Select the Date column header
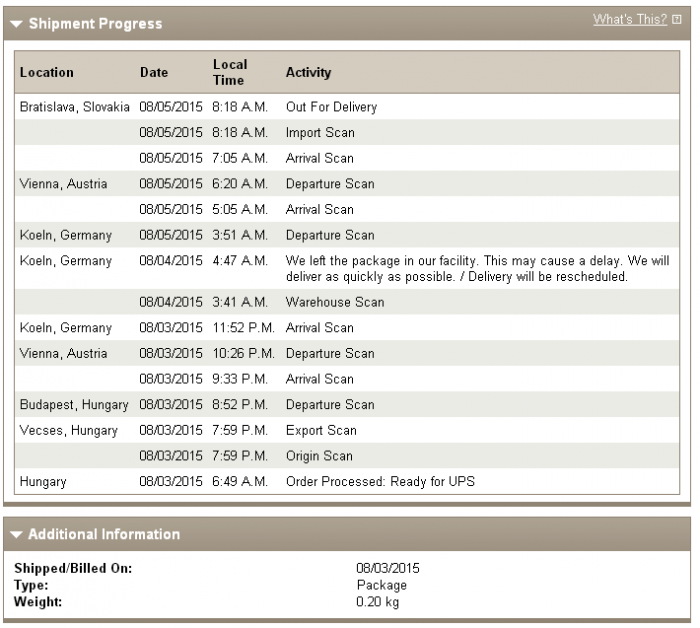The width and height of the screenshot is (700, 628). coord(154,72)
